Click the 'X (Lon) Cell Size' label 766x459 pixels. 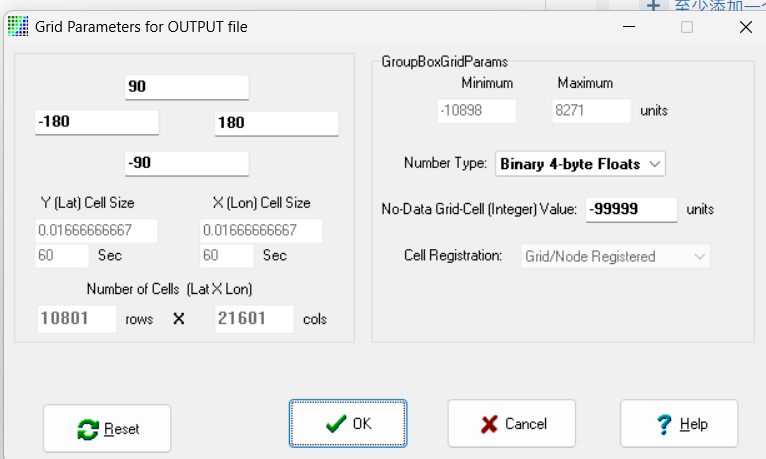(x=262, y=203)
